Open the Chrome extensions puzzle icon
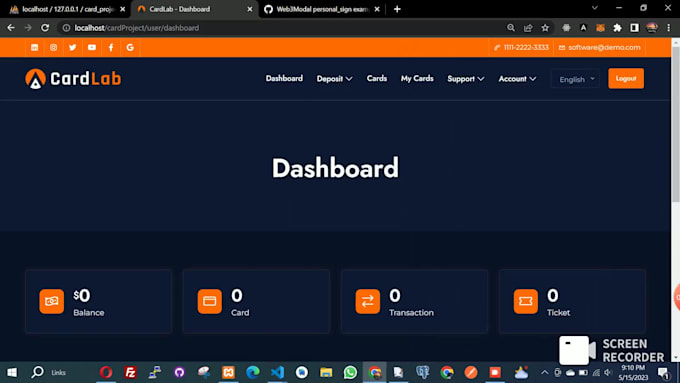 (617, 28)
